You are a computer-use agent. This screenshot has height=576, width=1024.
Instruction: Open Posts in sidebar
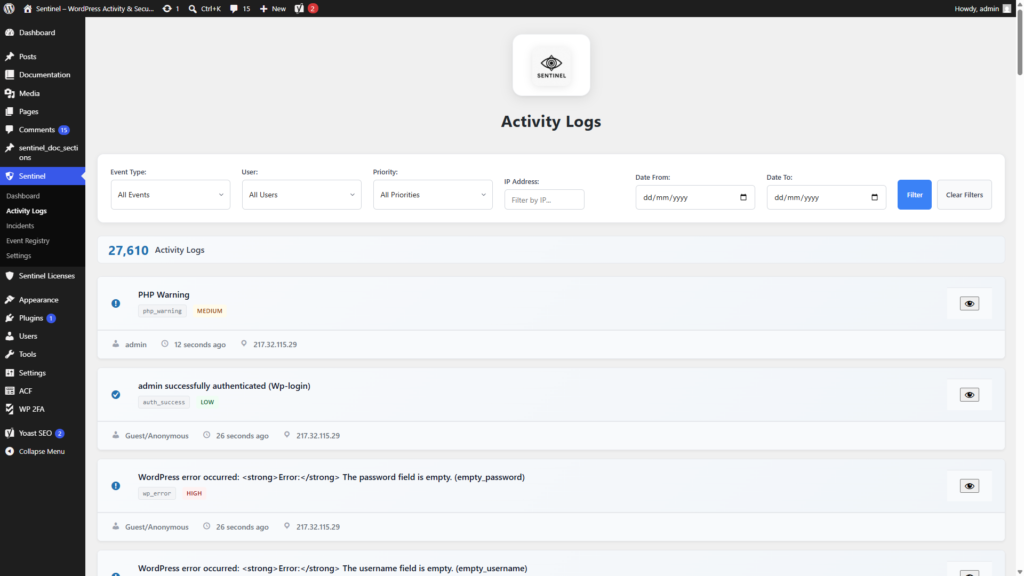point(27,57)
